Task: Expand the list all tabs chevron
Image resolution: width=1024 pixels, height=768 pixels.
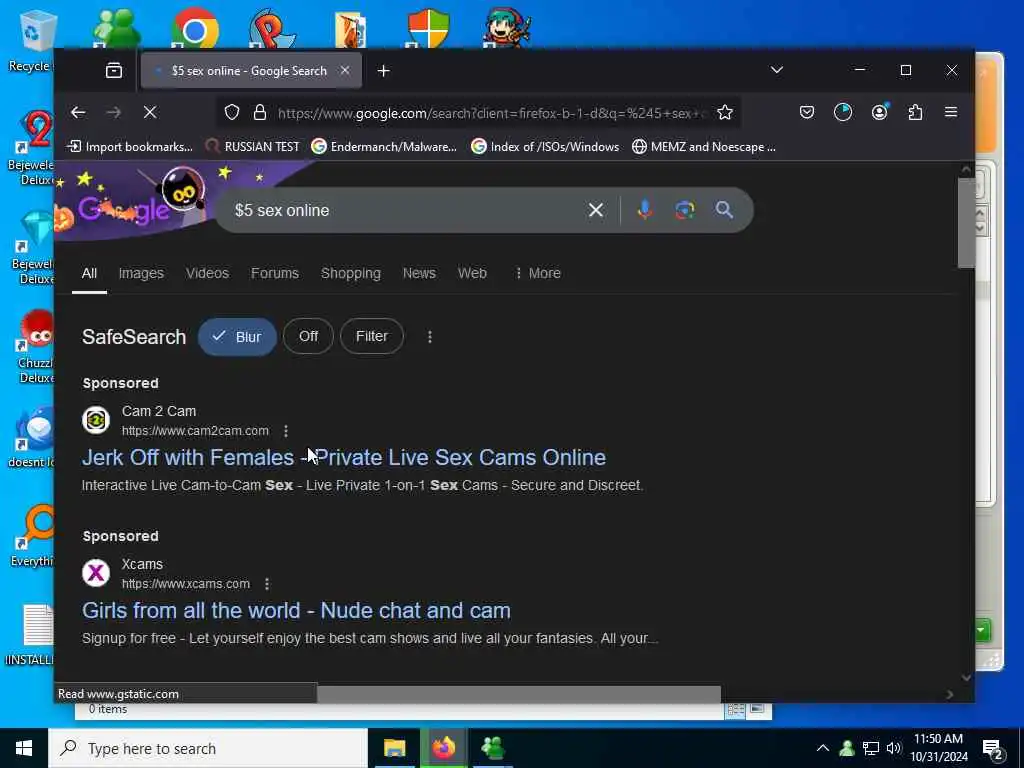Action: point(776,70)
